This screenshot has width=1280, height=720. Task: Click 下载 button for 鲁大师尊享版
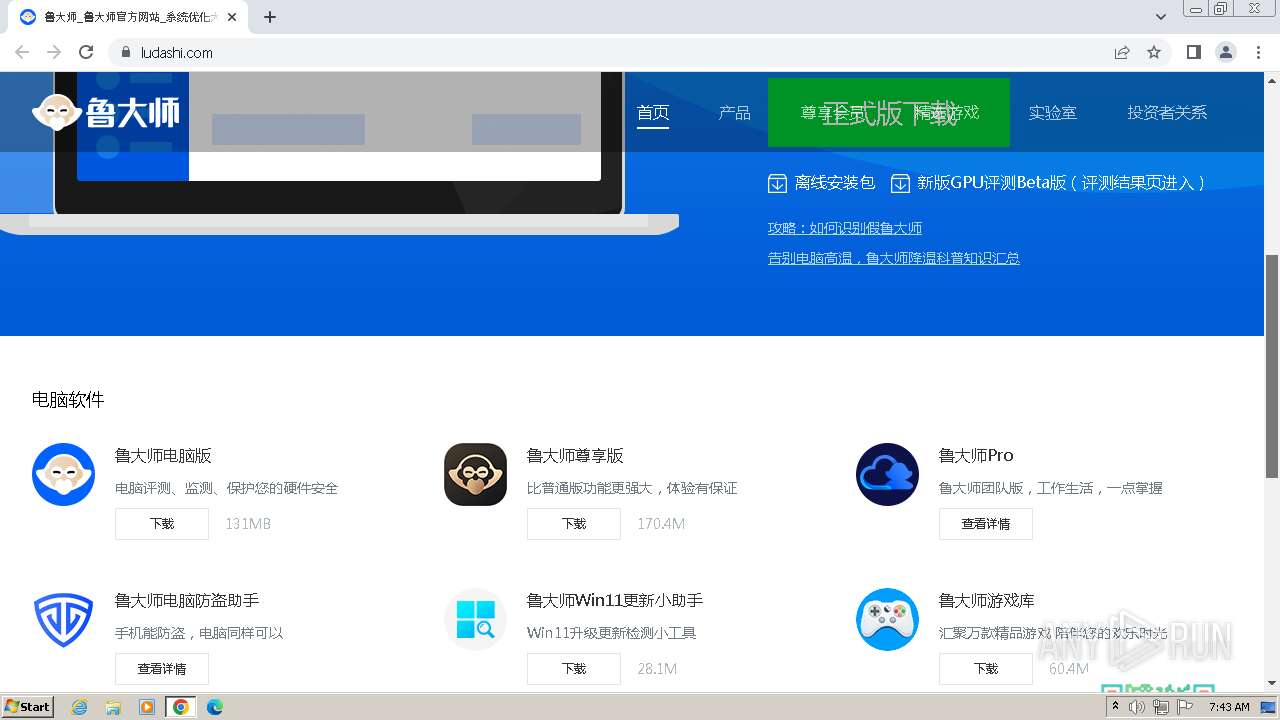574,523
